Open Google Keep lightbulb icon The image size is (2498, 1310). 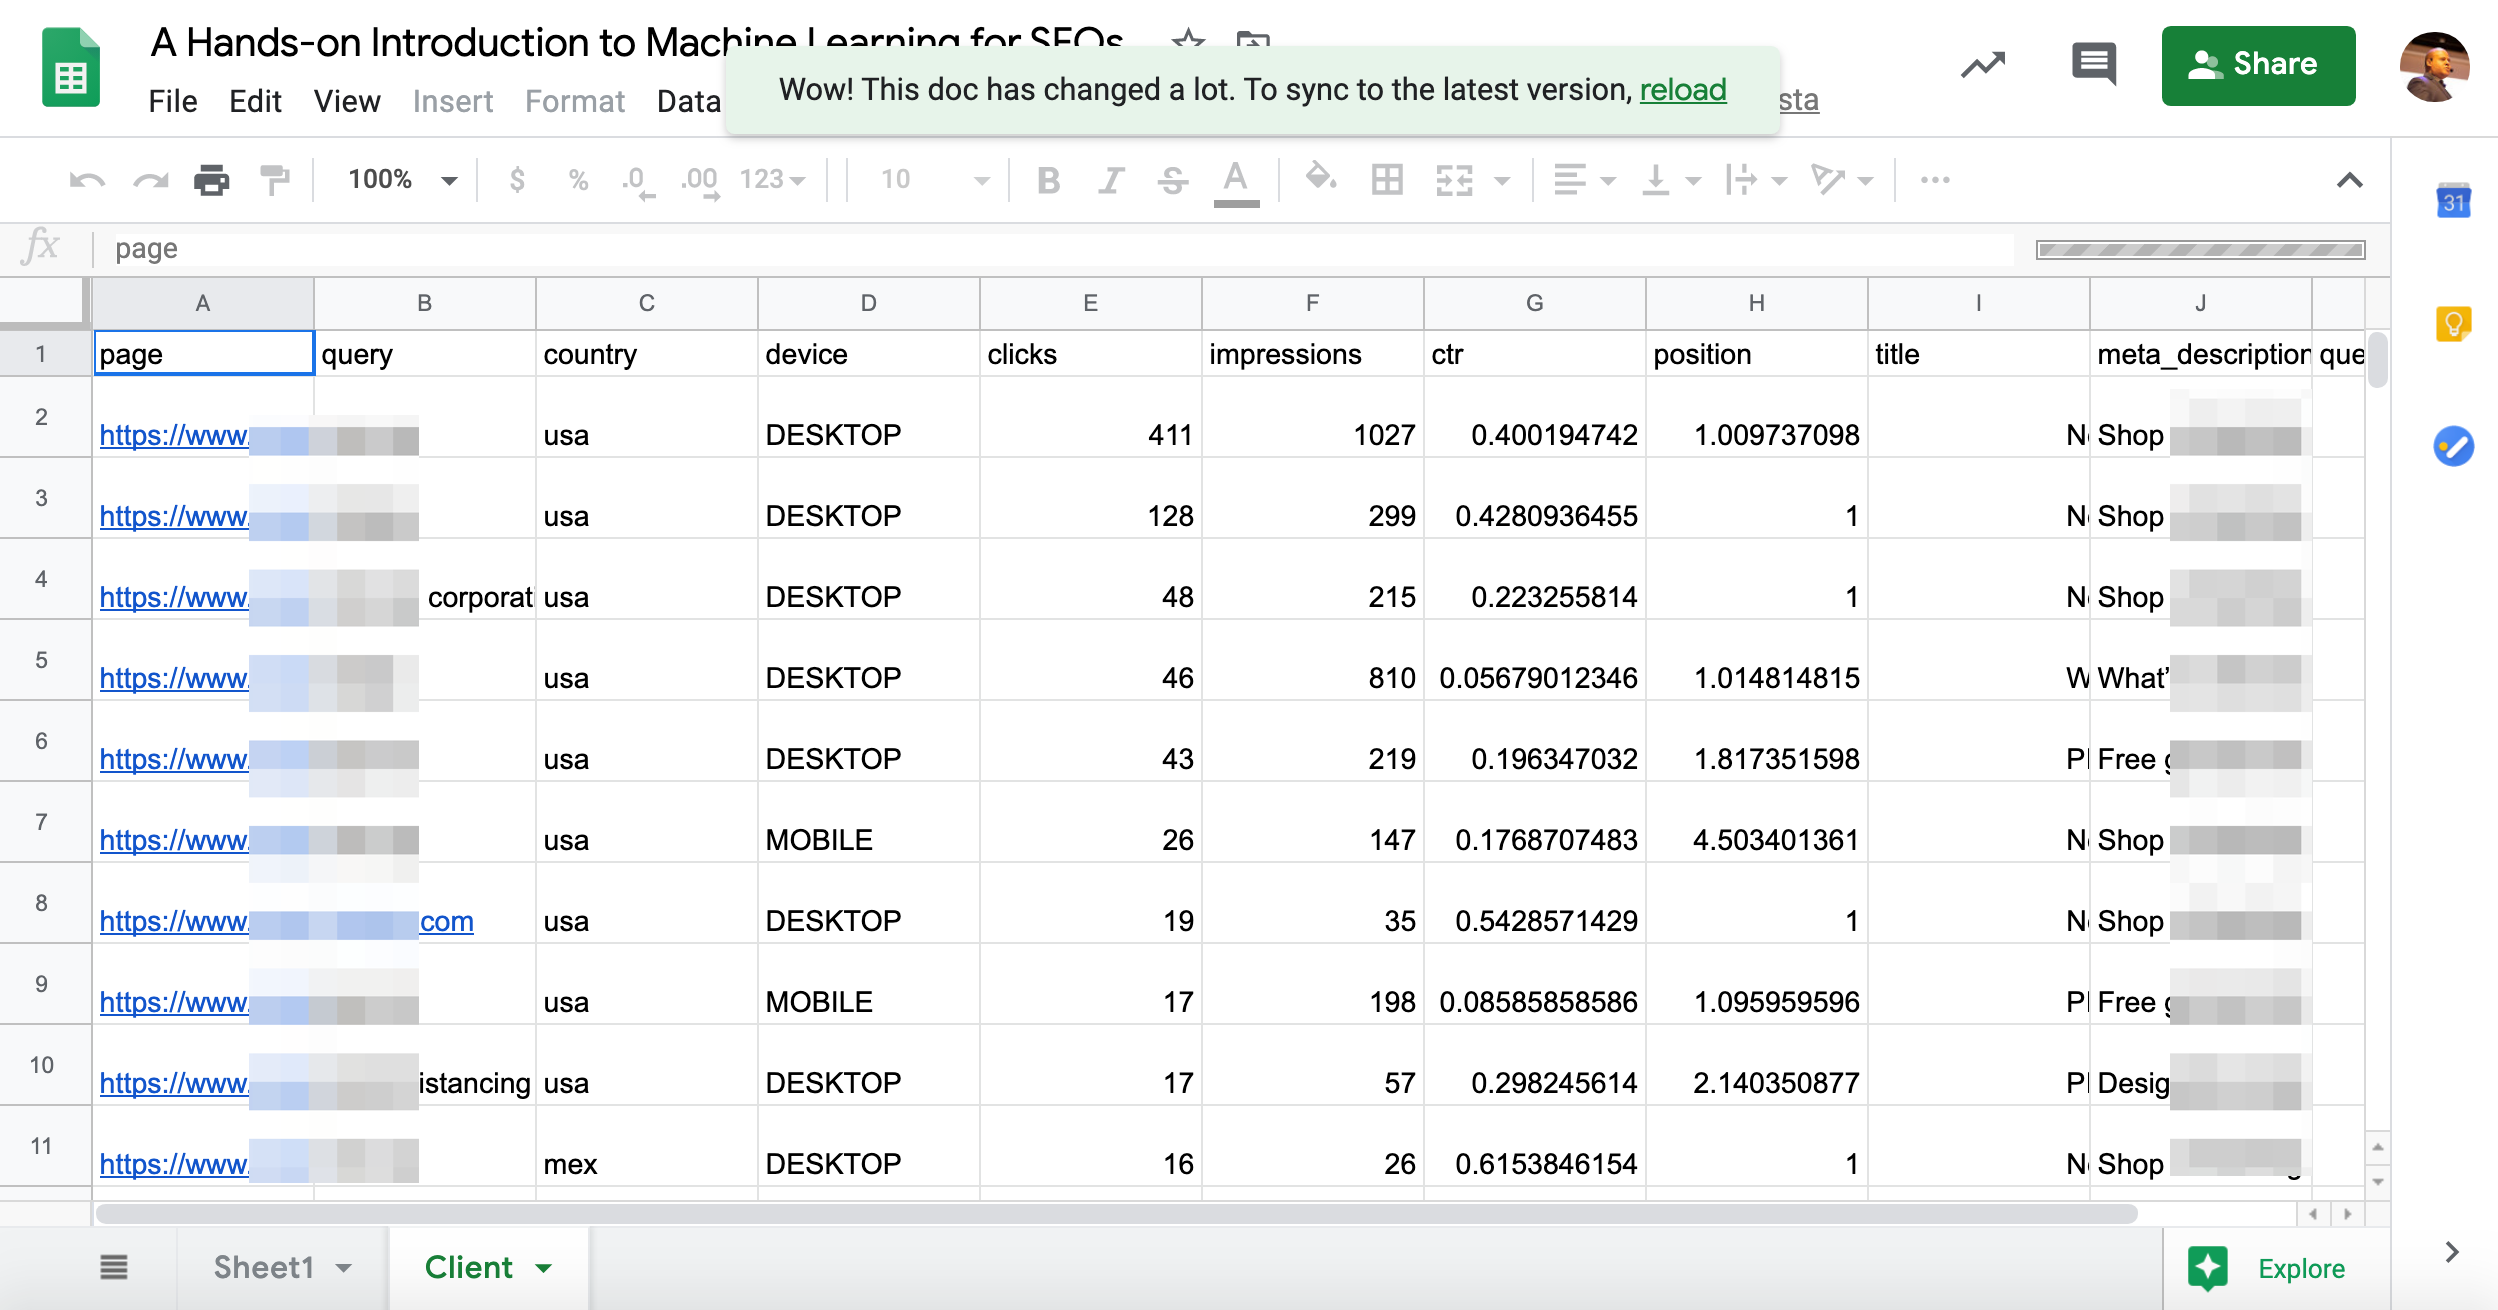point(2453,324)
